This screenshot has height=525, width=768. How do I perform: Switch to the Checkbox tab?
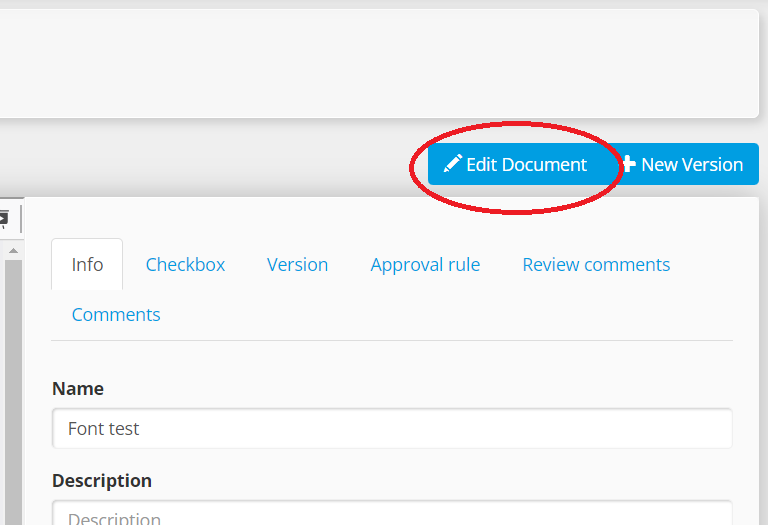(185, 264)
